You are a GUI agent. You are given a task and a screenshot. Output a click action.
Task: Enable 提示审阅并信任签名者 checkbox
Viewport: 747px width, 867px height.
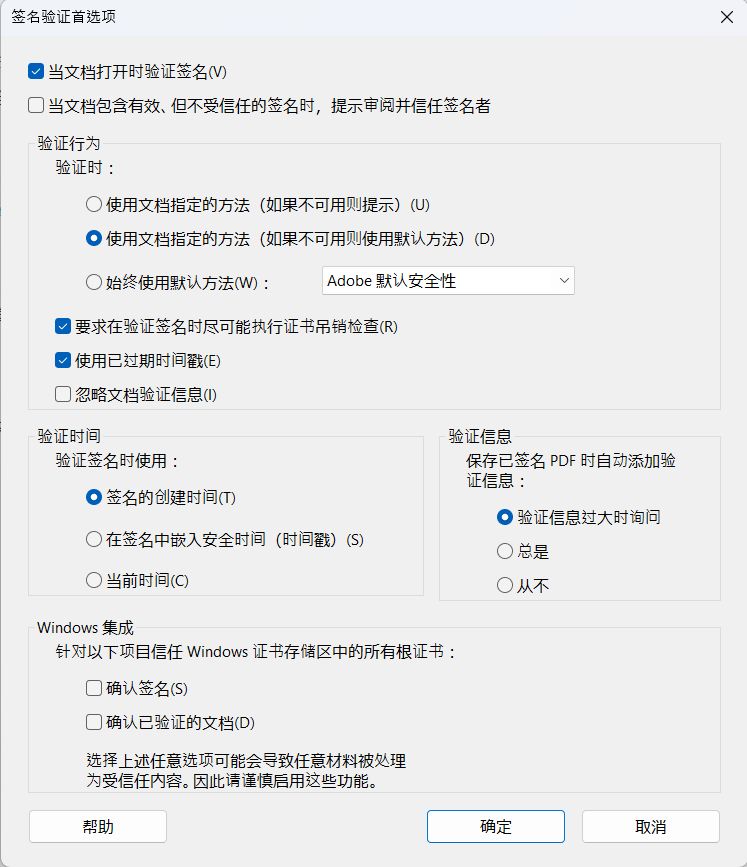(x=37, y=105)
